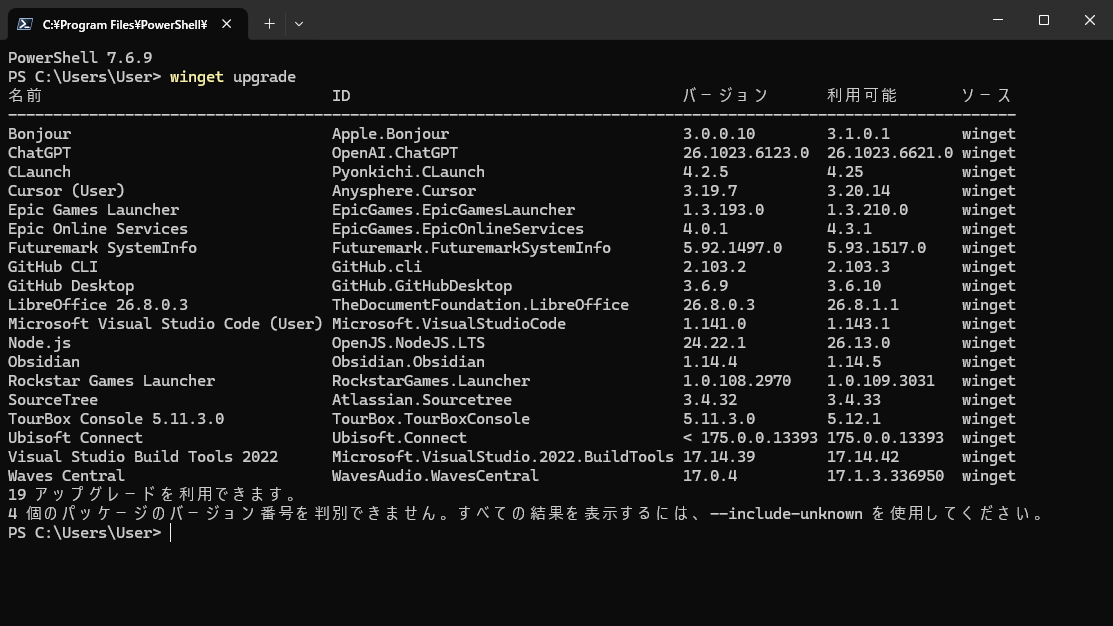Image resolution: width=1113 pixels, height=626 pixels.
Task: Click the バージョン column header
Action: coord(726,96)
